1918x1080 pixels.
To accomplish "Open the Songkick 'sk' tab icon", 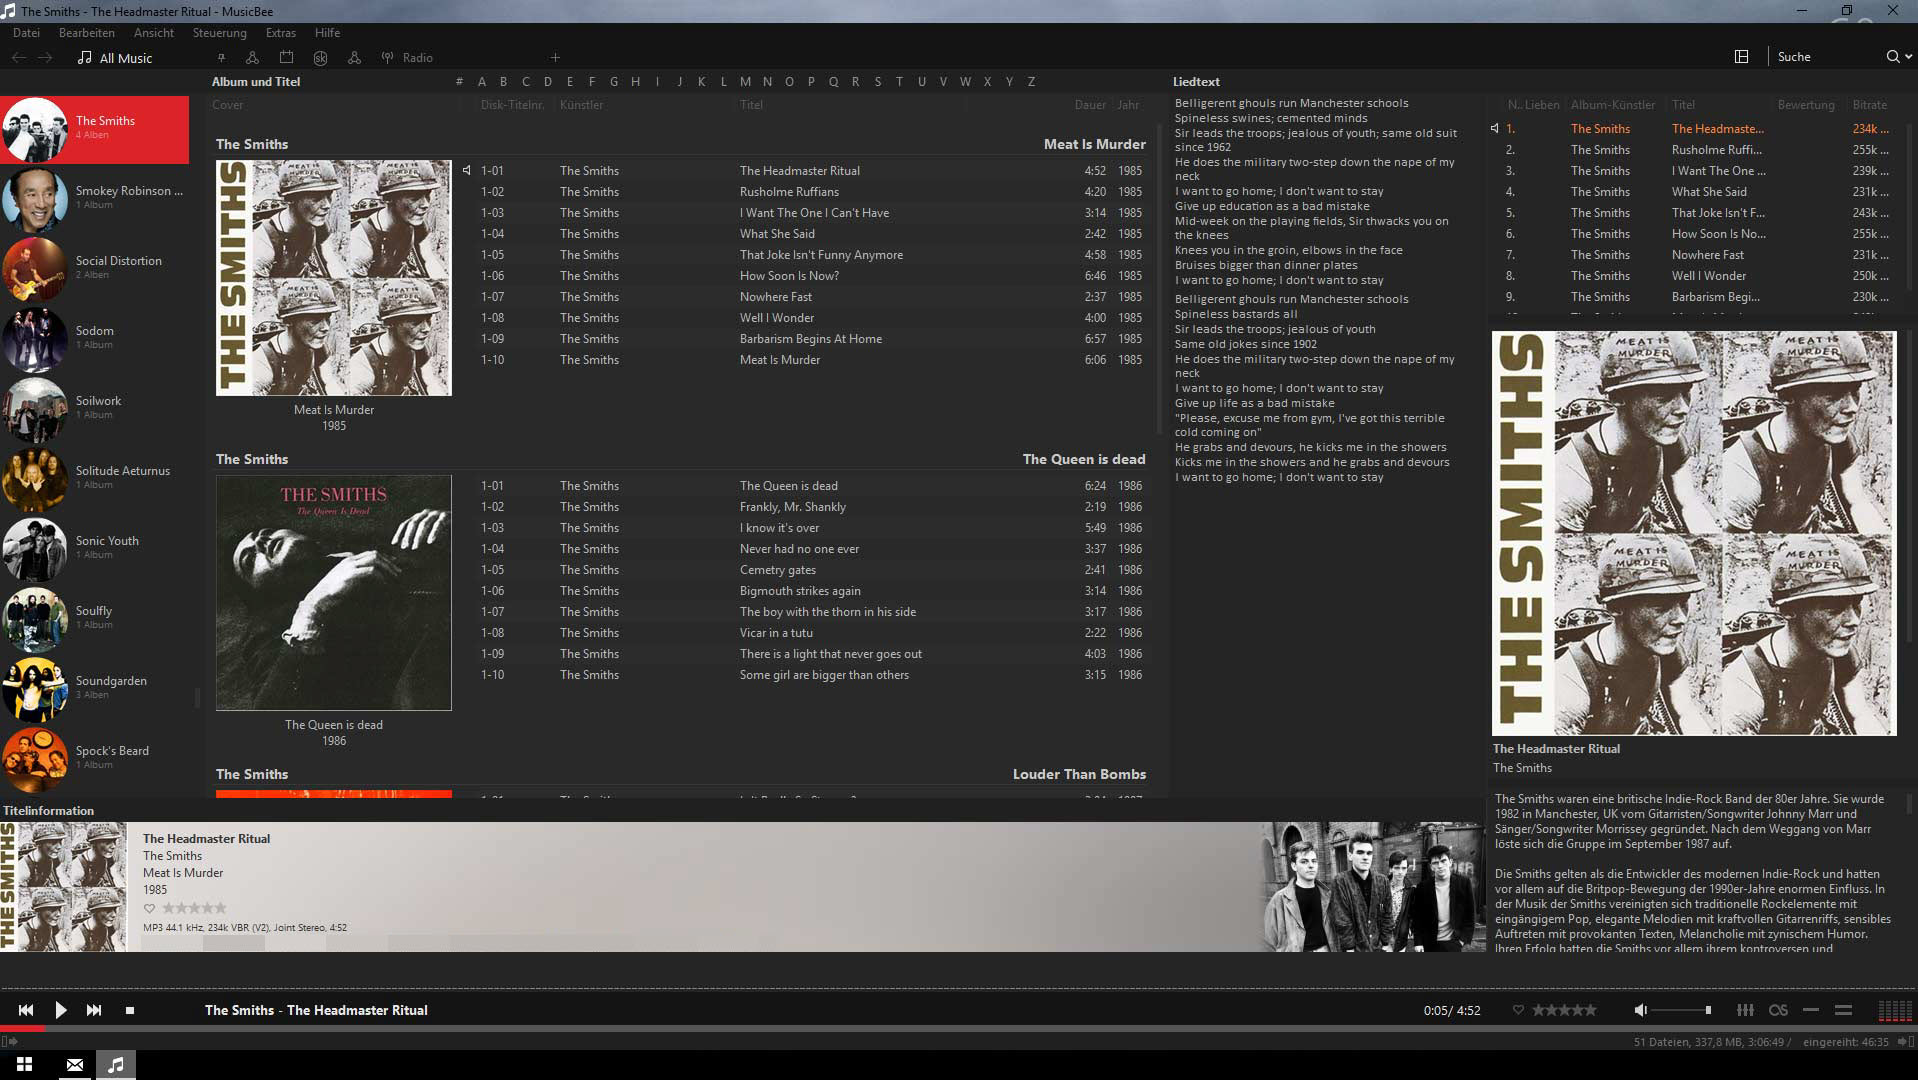I will click(320, 58).
